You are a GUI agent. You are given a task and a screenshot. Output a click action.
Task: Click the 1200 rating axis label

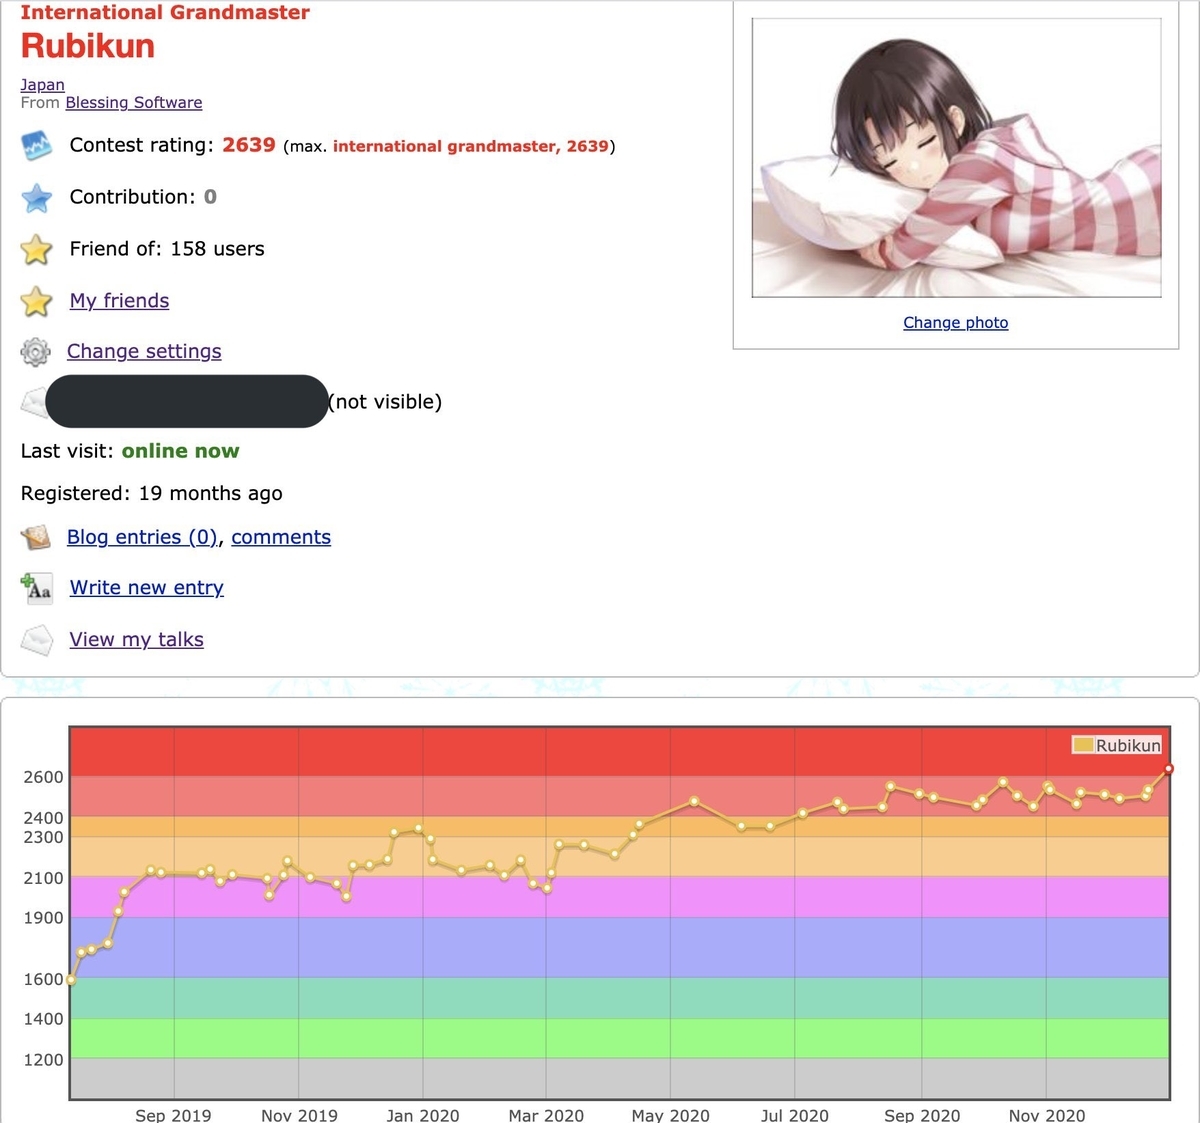pyautogui.click(x=43, y=1060)
